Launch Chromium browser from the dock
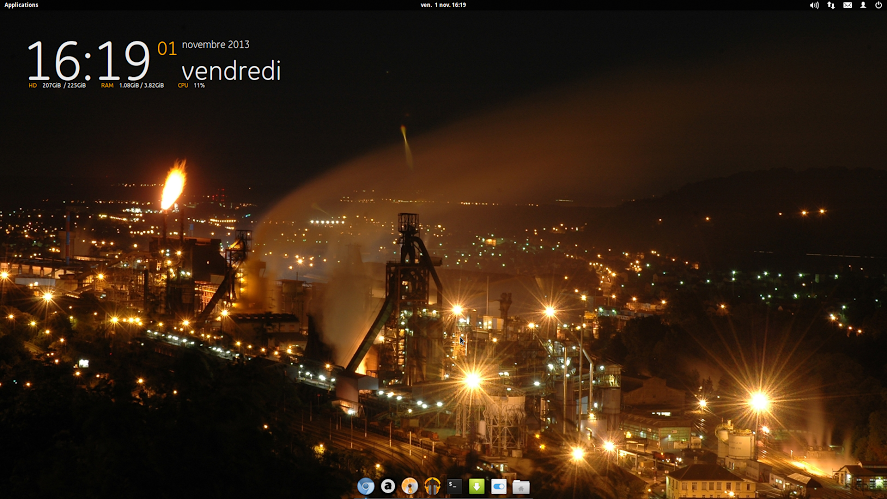The width and height of the screenshot is (887, 499). (365, 487)
